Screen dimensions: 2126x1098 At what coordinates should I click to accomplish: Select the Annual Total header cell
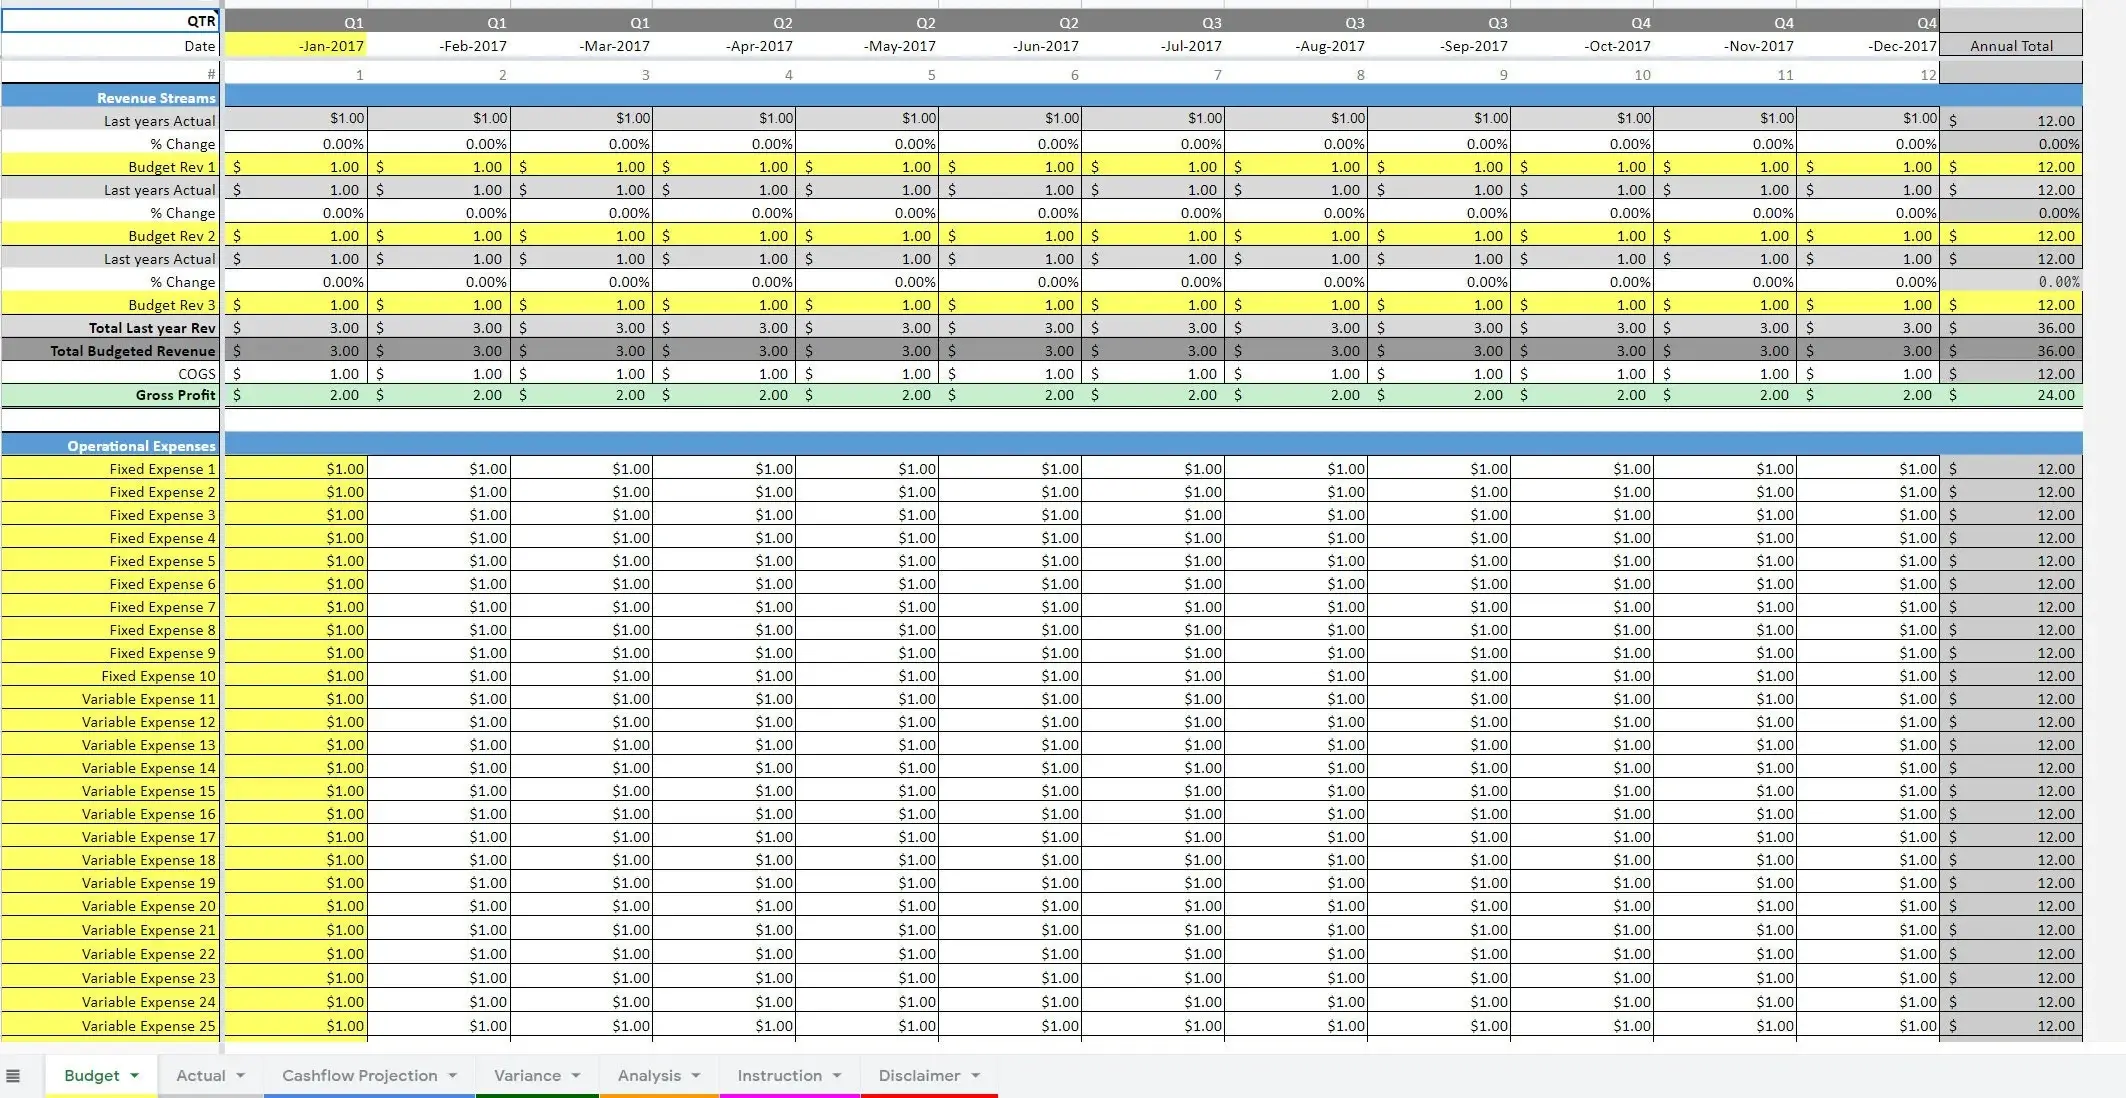pos(2010,45)
